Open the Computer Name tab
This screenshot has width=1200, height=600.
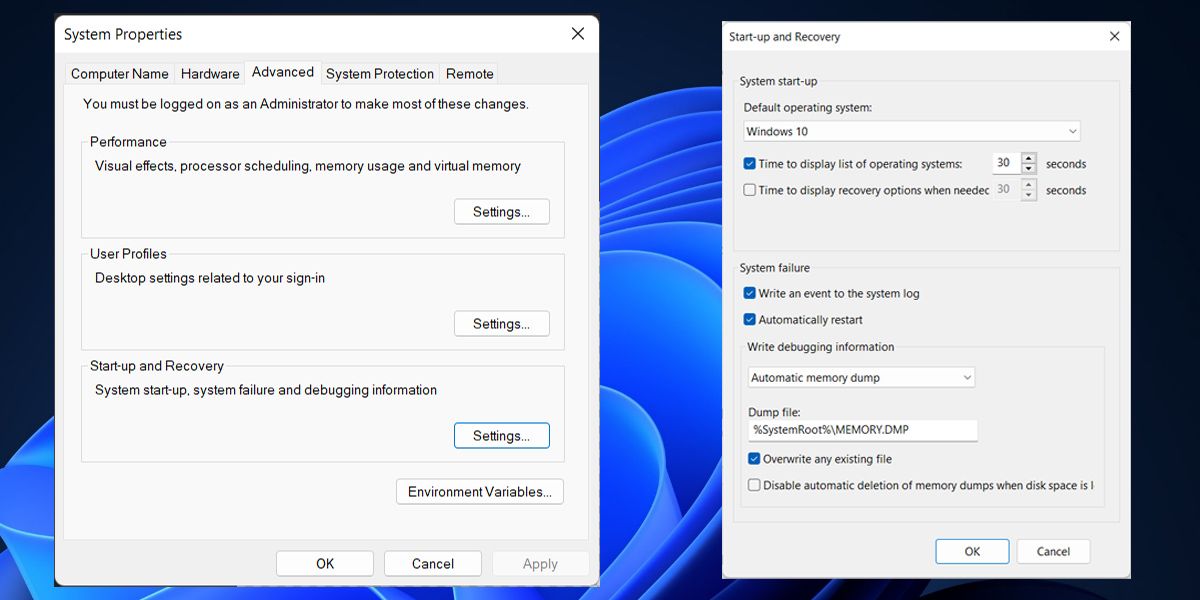pos(120,74)
